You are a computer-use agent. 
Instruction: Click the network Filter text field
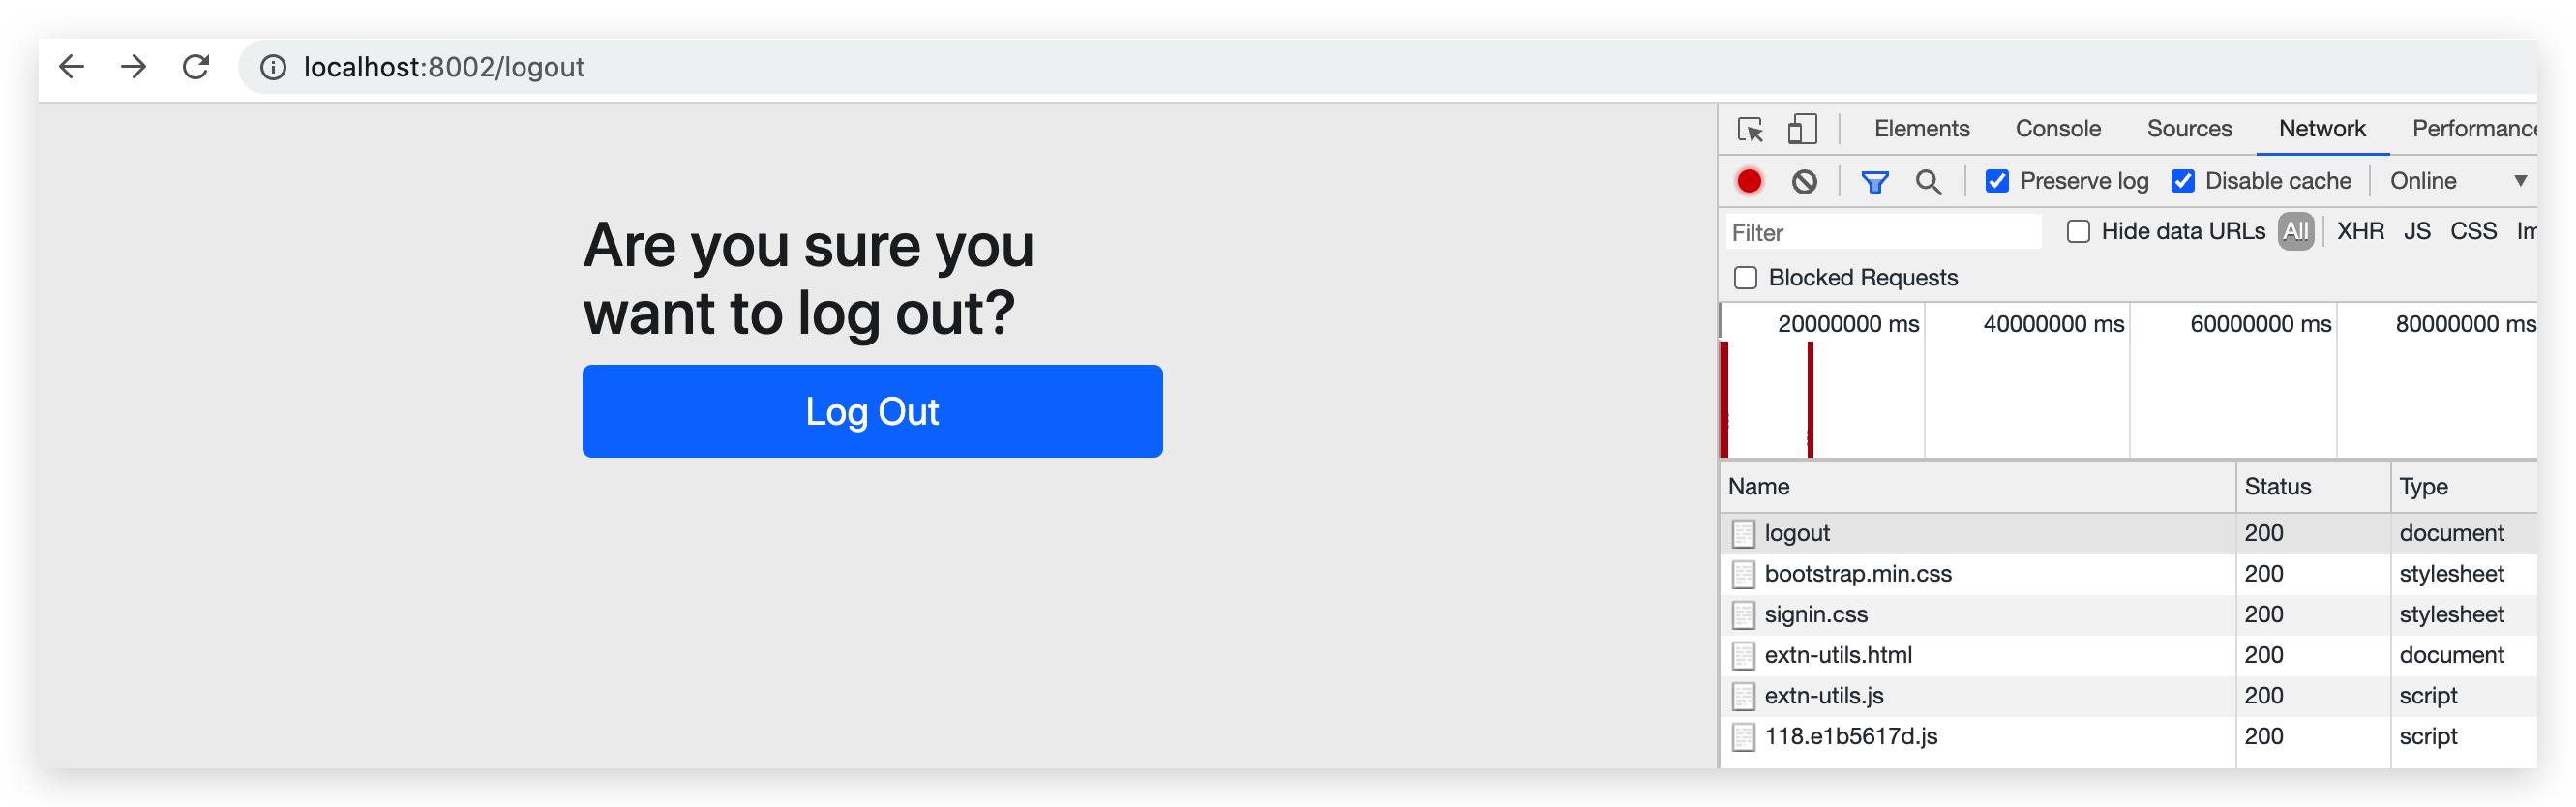(1882, 233)
